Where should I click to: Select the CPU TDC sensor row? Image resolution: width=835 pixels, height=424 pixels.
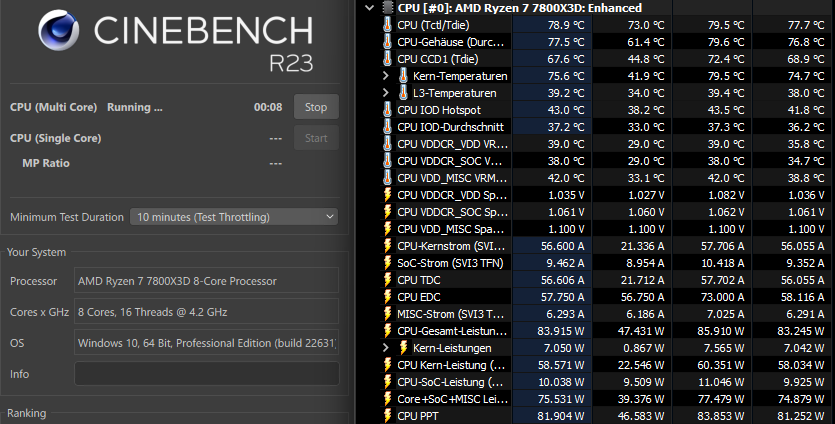[607, 280]
